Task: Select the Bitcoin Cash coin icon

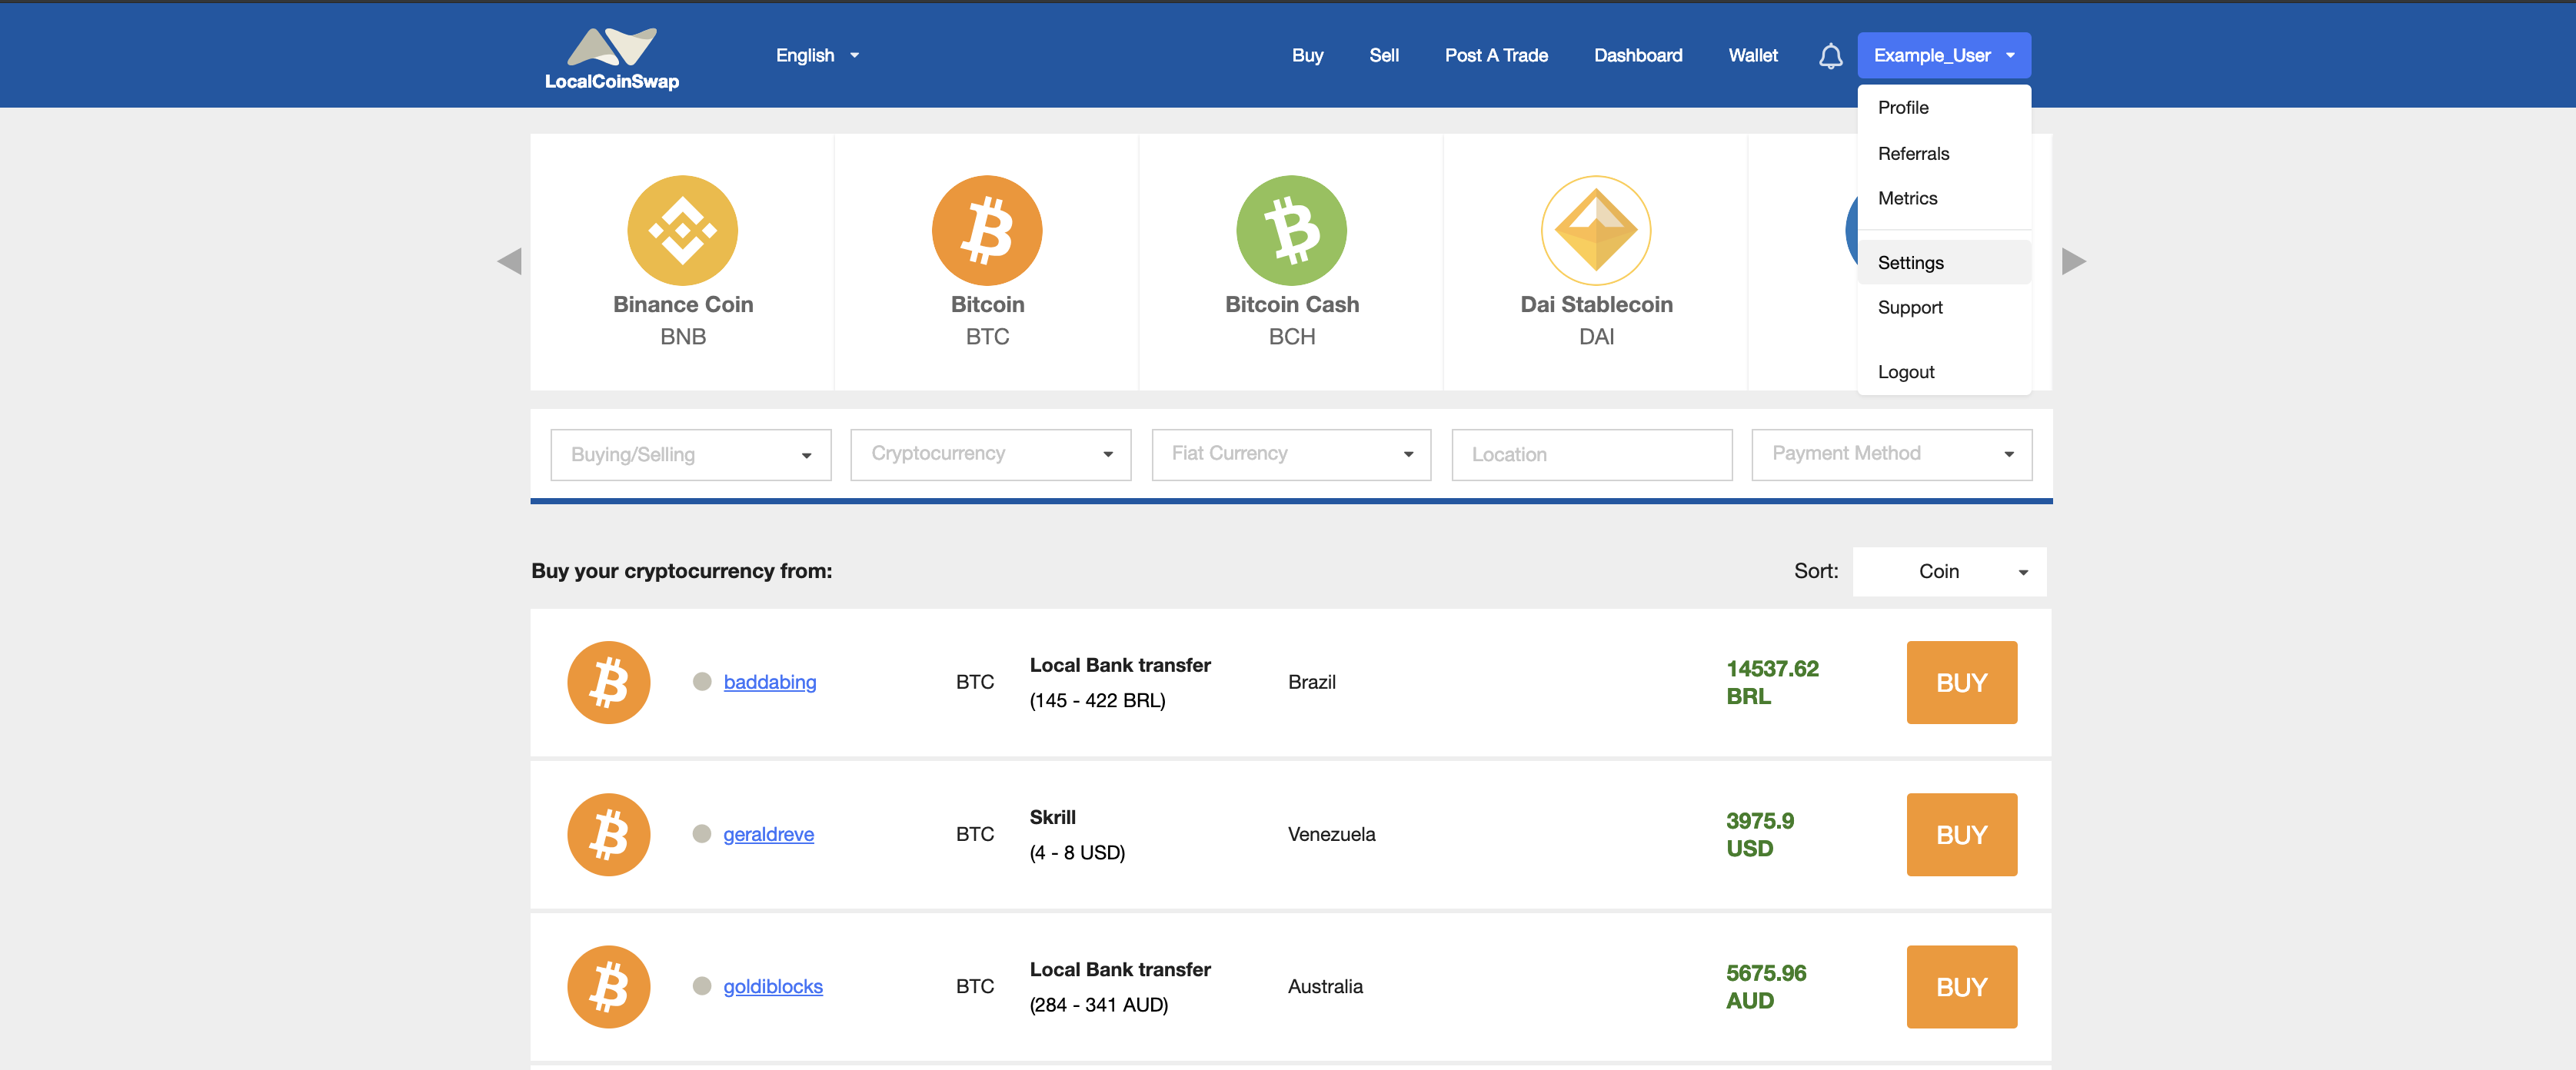Action: (x=1292, y=230)
